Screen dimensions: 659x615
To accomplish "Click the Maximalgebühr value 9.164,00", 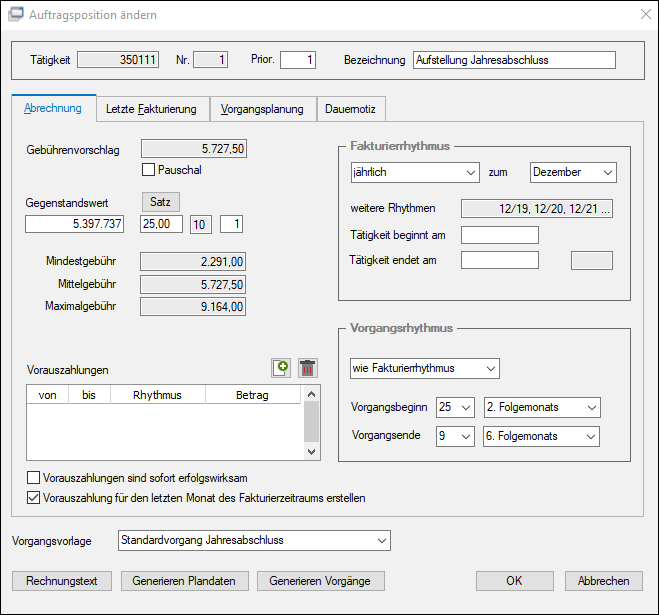I will tap(193, 306).
